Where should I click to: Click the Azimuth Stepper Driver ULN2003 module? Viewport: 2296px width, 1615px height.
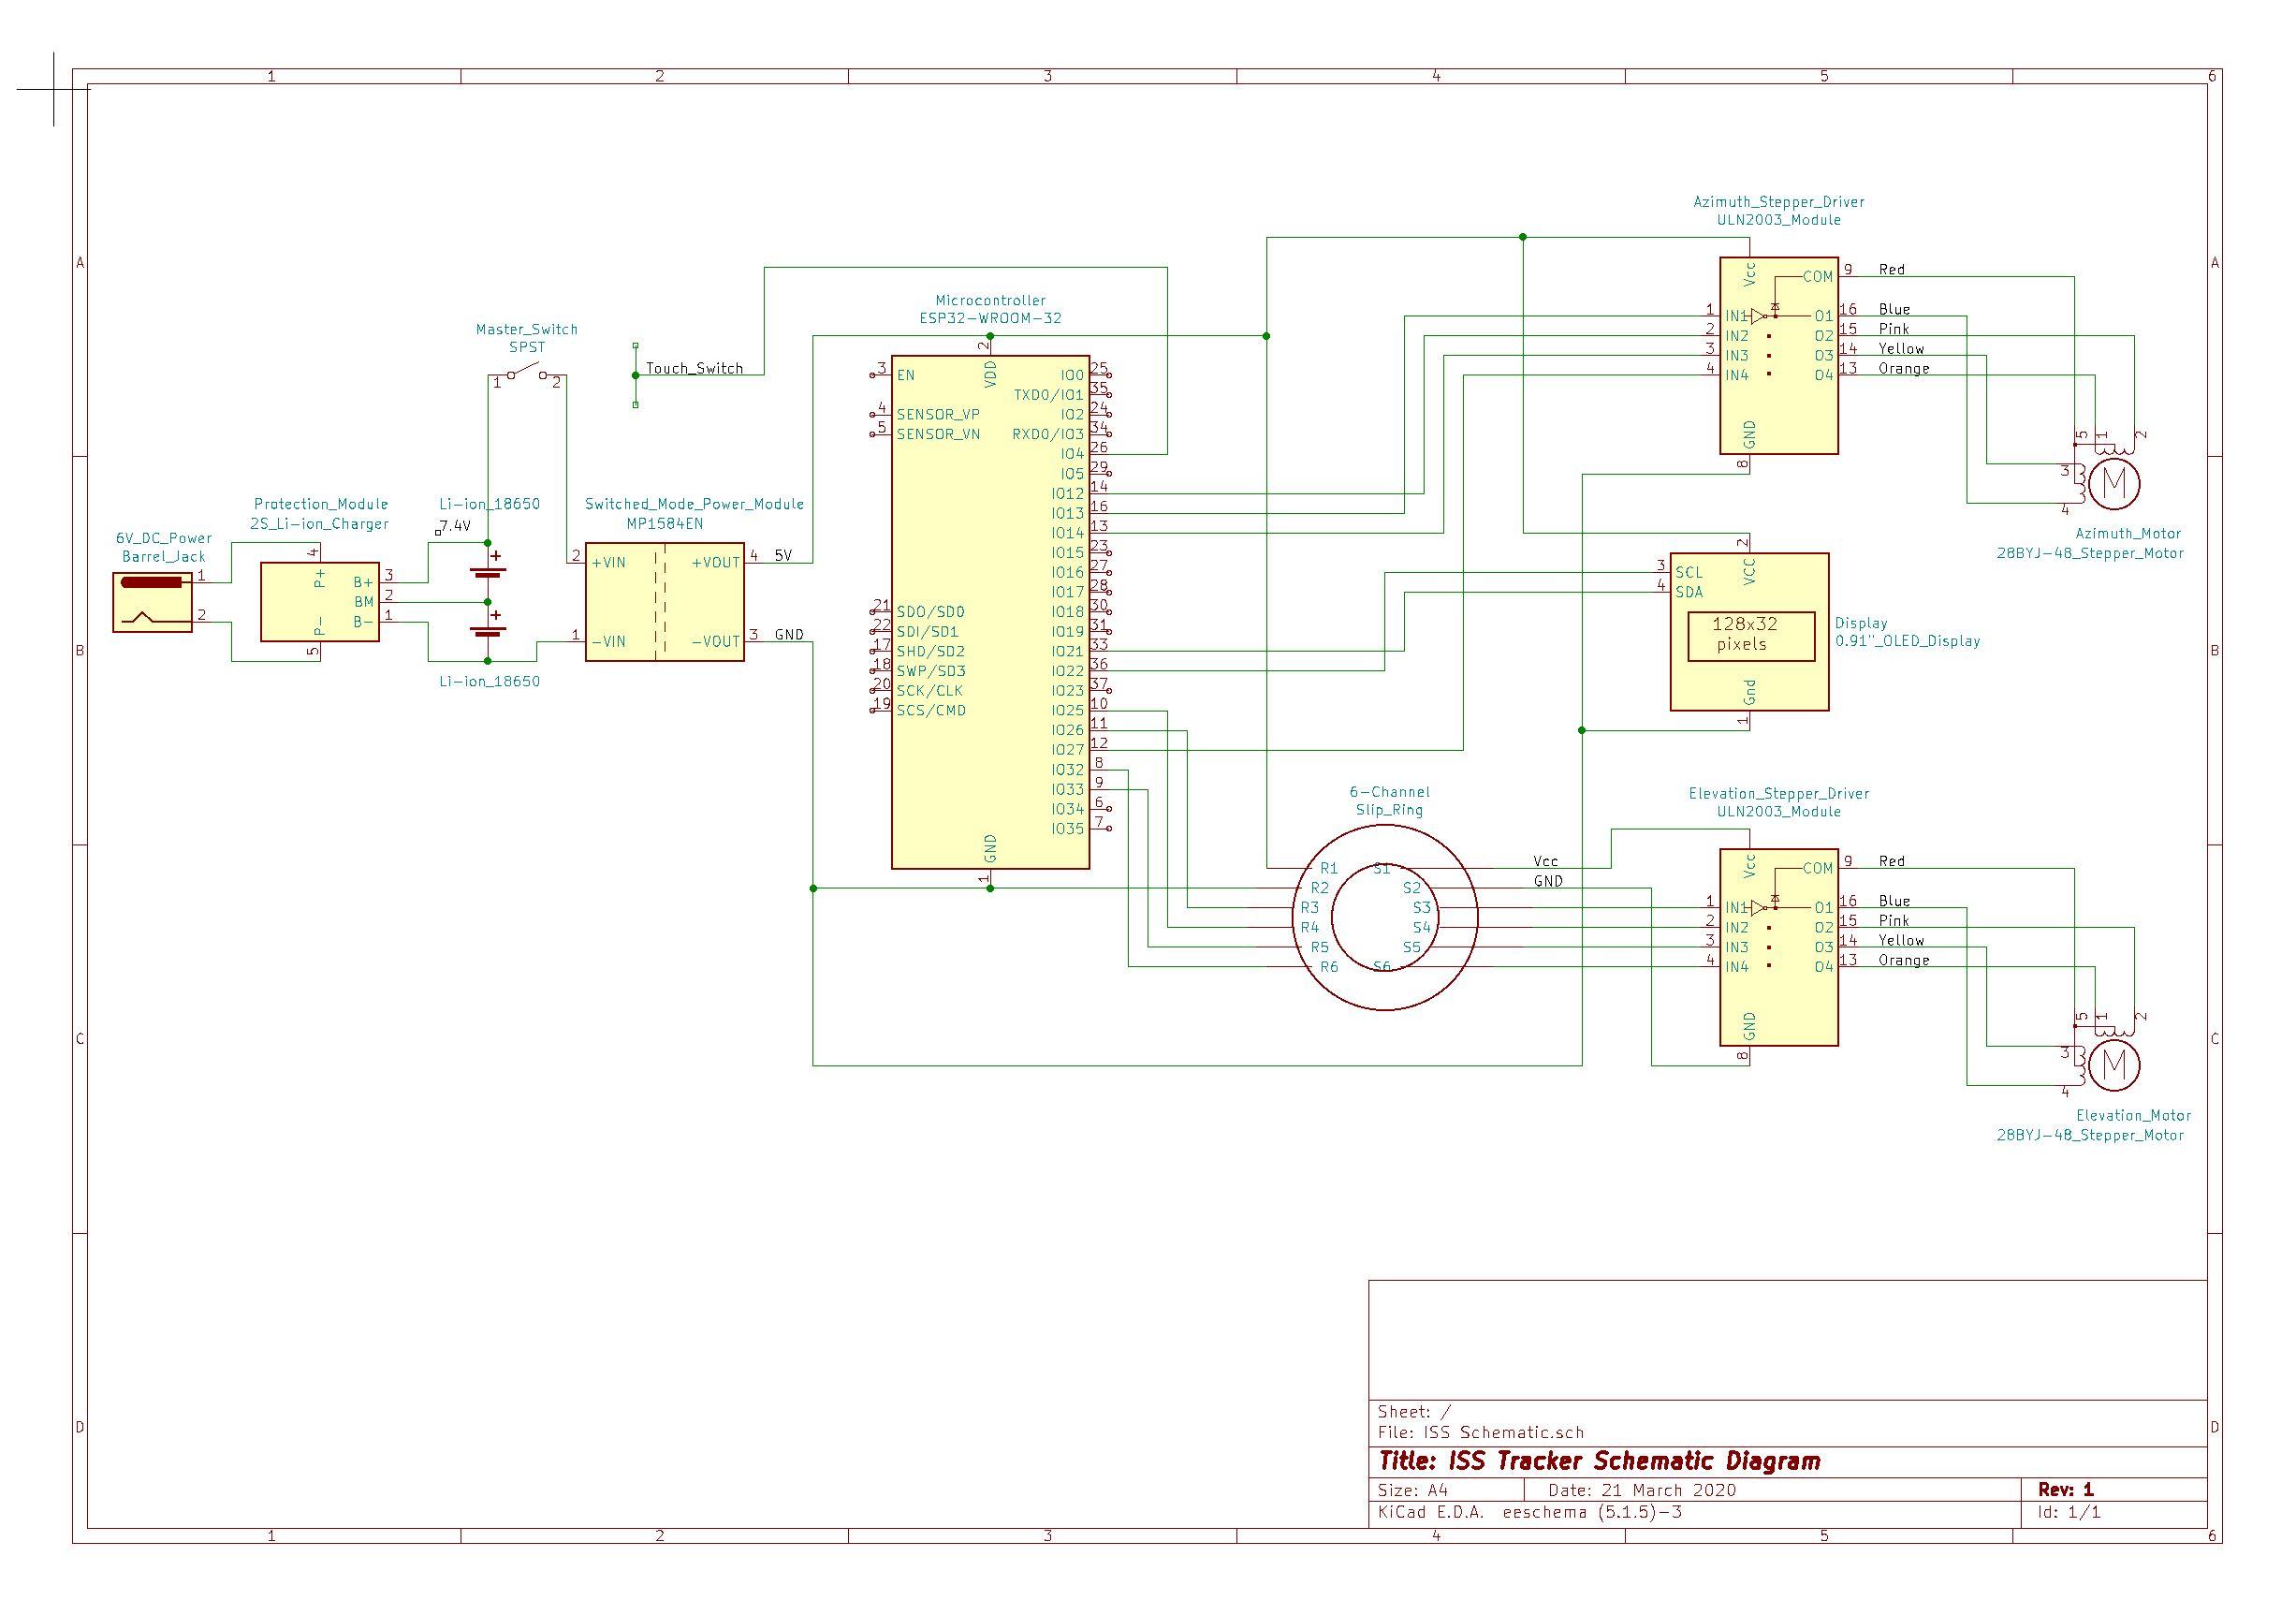pos(1780,355)
